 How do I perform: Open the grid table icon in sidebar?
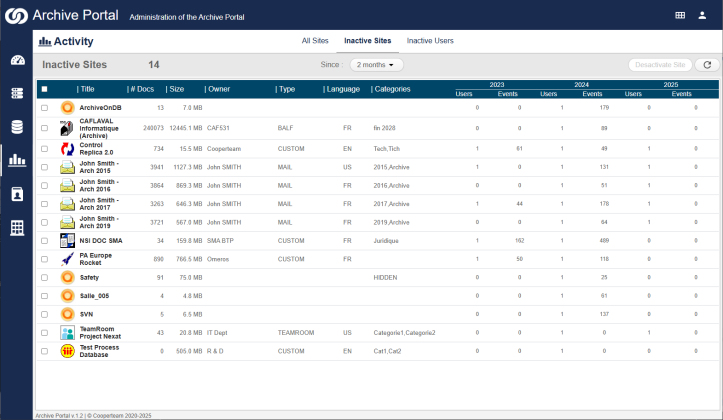18,228
